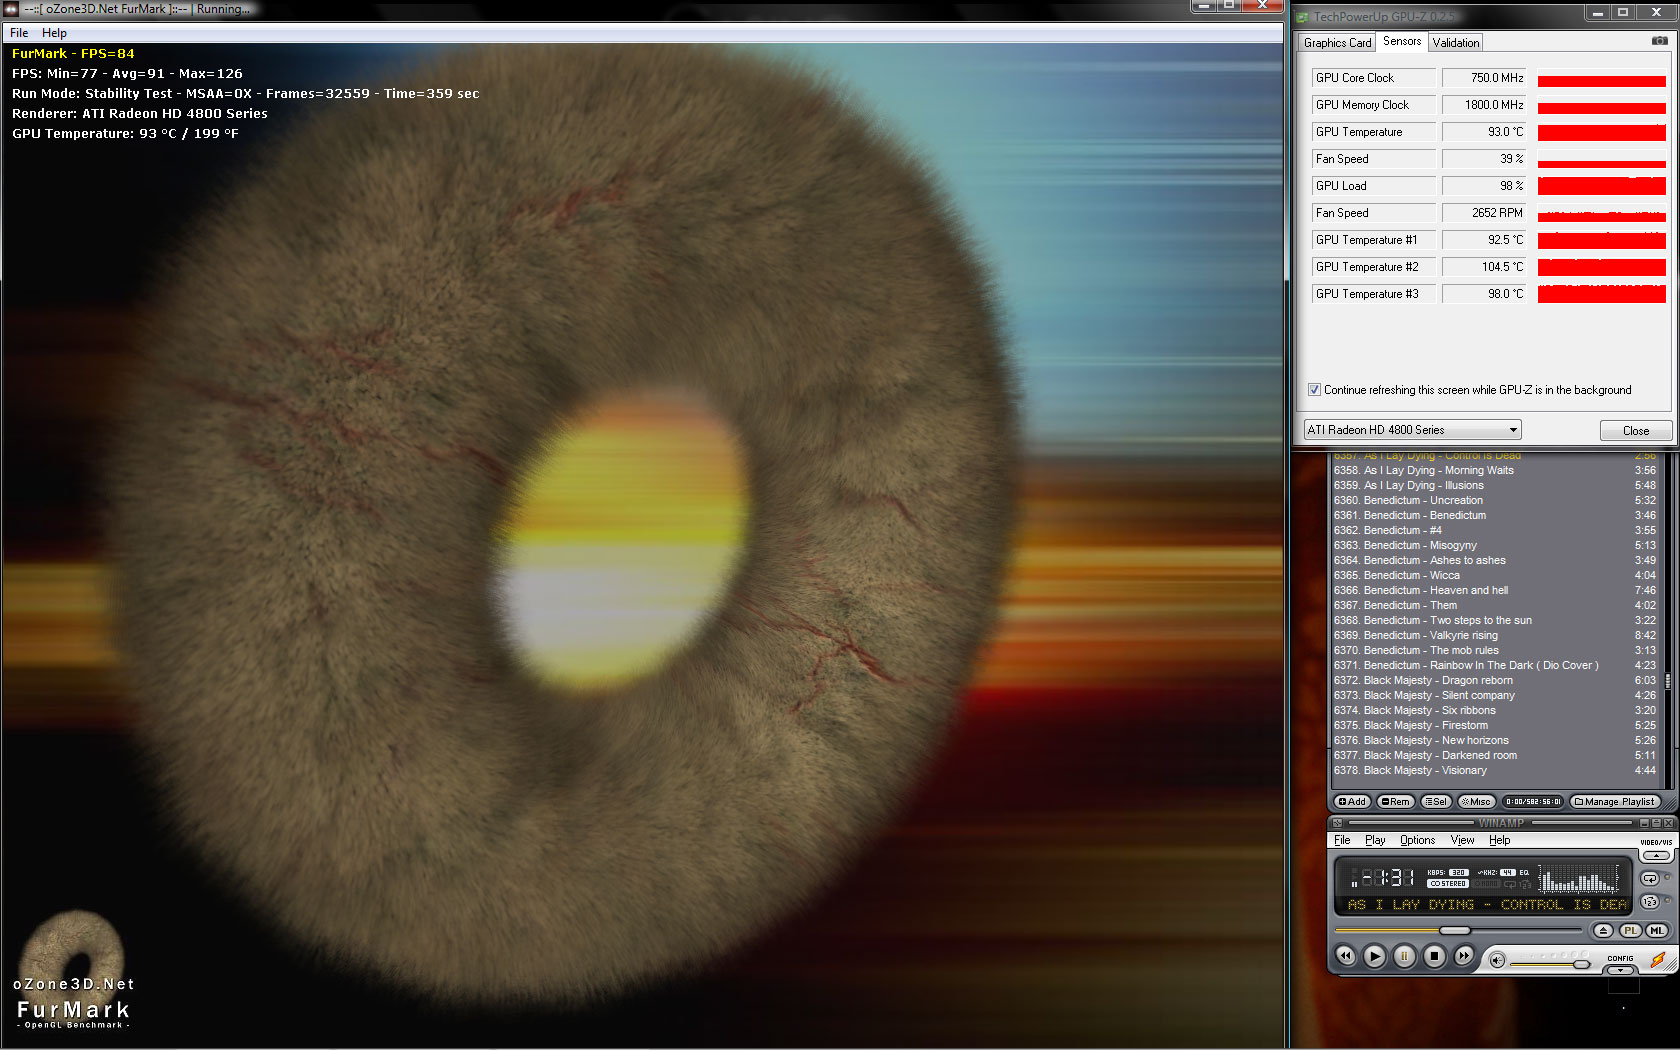Click the GPU Temperature #2 sensor label
The width and height of the screenshot is (1680, 1050).
coord(1373,267)
